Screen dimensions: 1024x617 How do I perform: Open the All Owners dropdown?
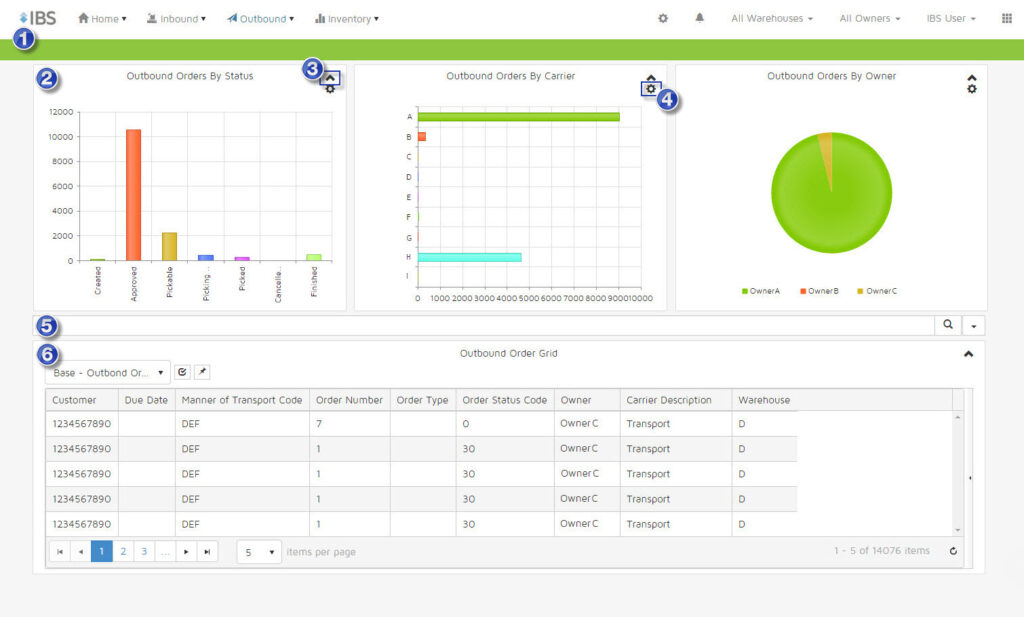pyautogui.click(x=870, y=18)
